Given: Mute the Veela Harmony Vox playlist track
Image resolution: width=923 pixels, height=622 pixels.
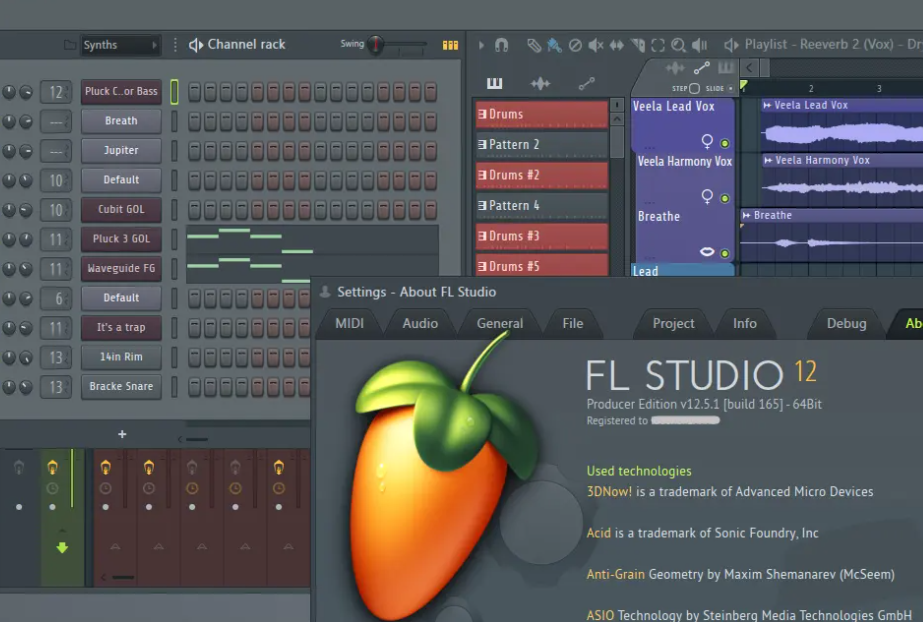Looking at the screenshot, I should click(725, 198).
